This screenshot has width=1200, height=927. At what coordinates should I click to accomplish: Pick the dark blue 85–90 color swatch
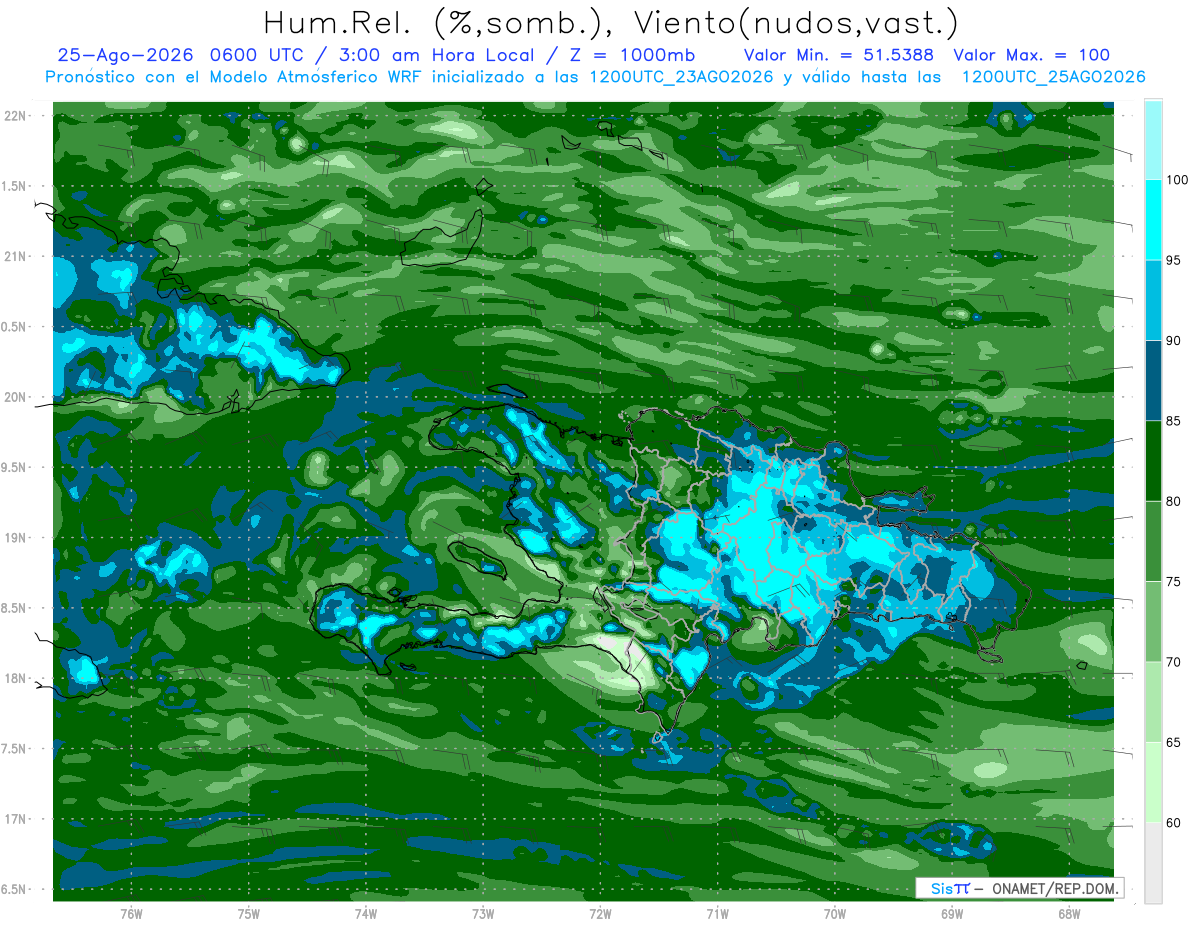(1153, 381)
